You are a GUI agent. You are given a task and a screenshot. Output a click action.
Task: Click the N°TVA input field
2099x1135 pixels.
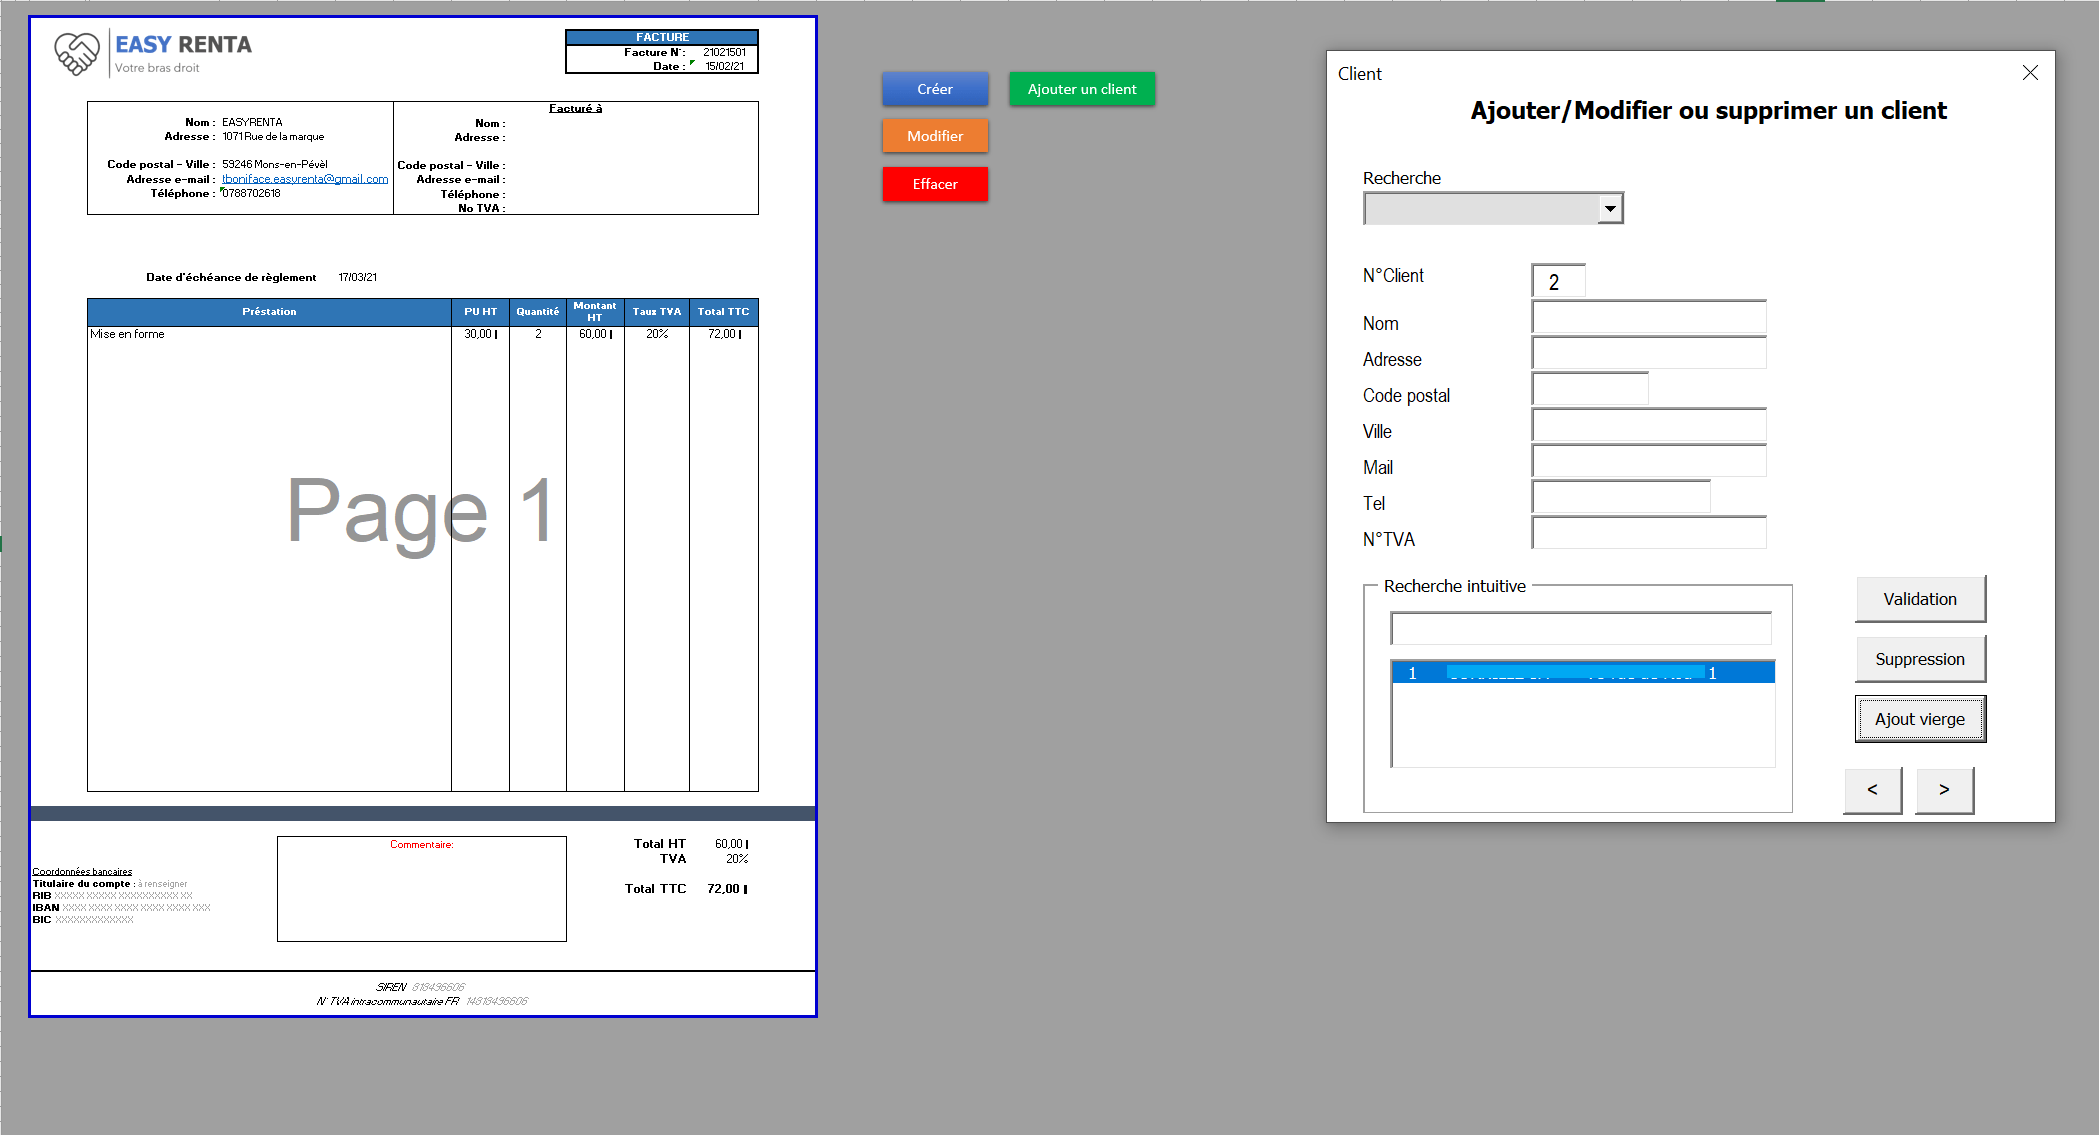tap(1648, 534)
